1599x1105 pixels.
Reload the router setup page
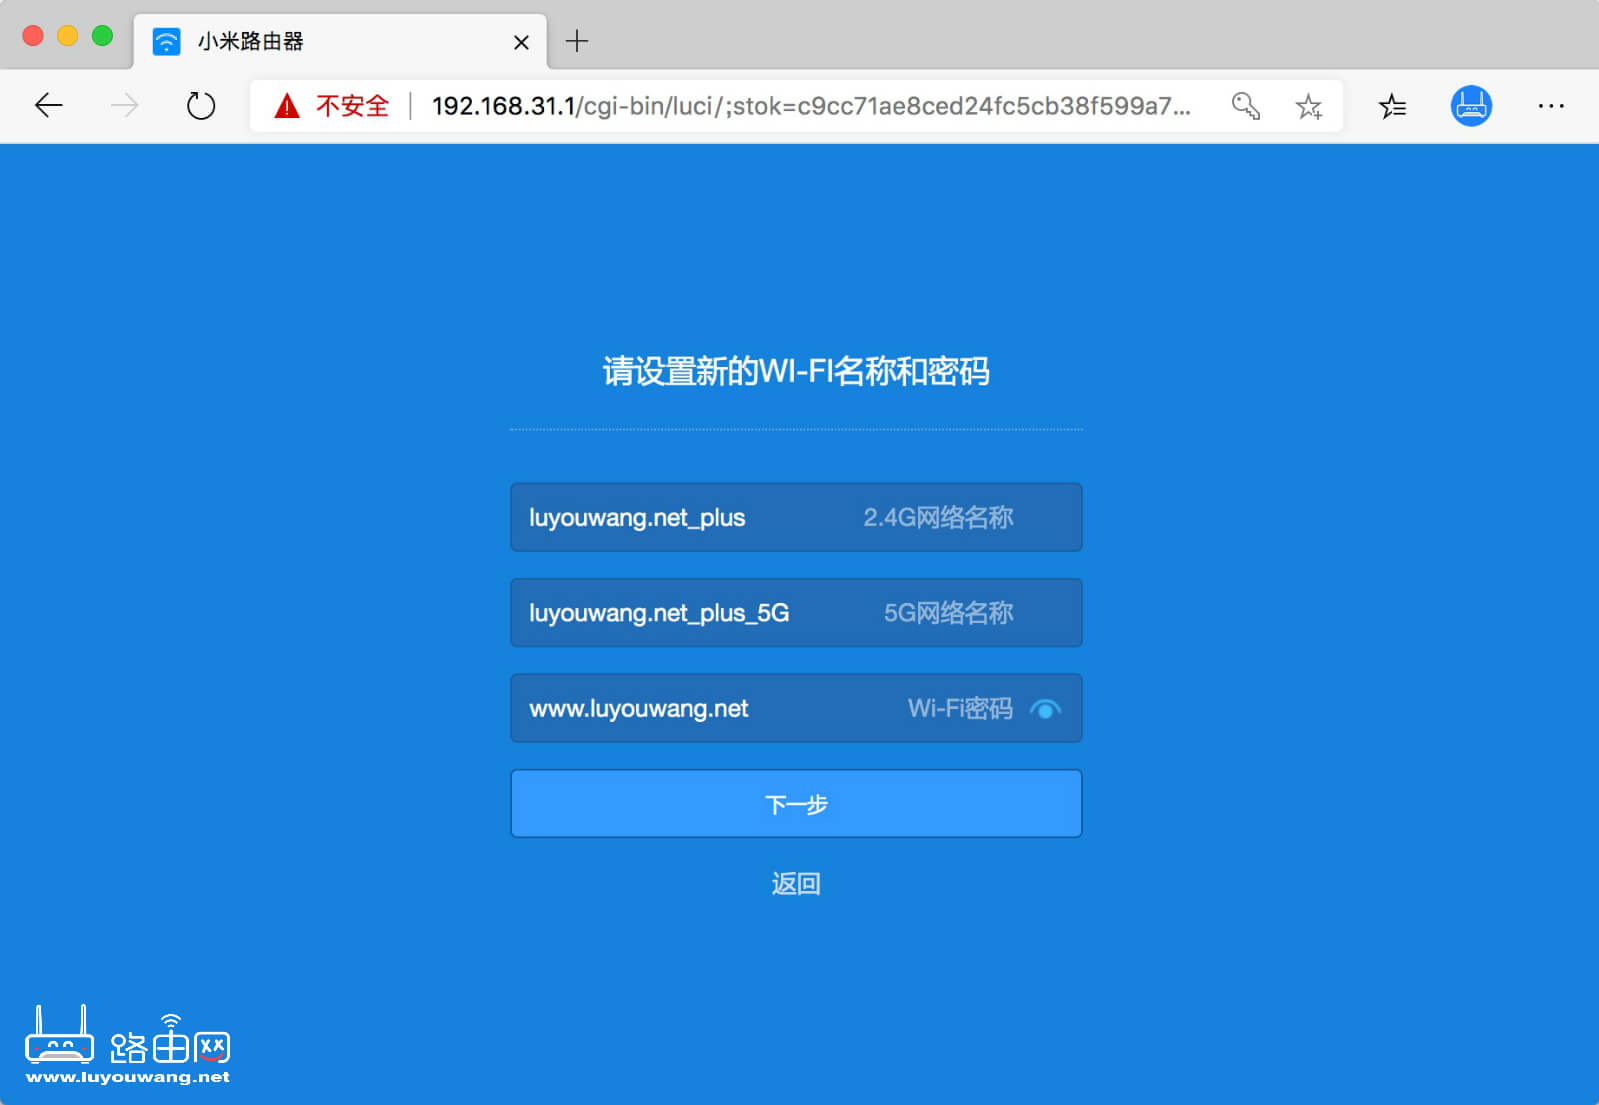[x=201, y=106]
